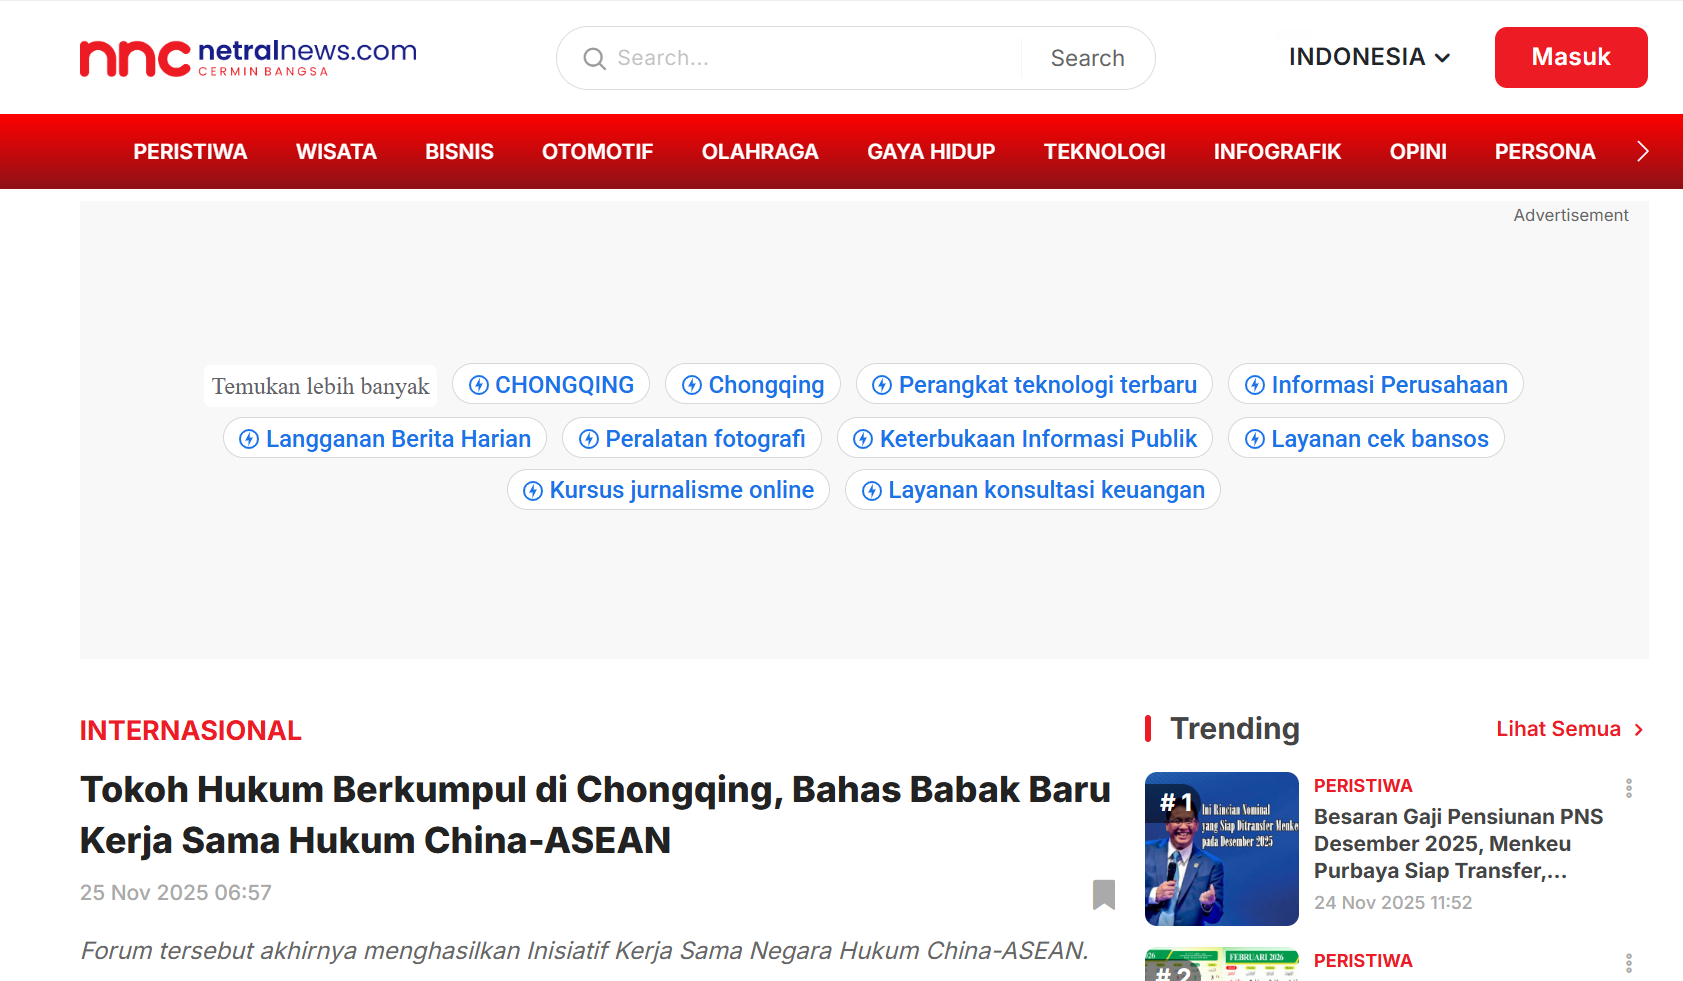
Task: Open the PERISTIWA category
Action: (190, 152)
